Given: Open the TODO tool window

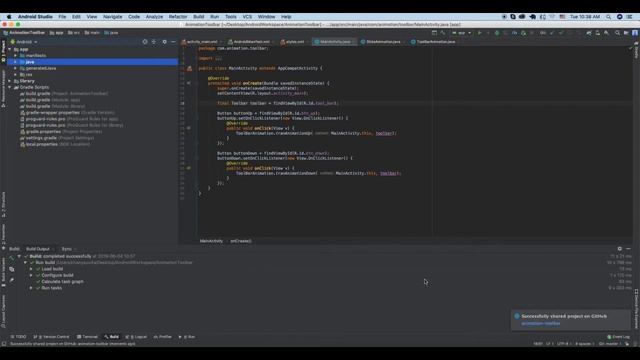Looking at the screenshot, I should [18, 337].
